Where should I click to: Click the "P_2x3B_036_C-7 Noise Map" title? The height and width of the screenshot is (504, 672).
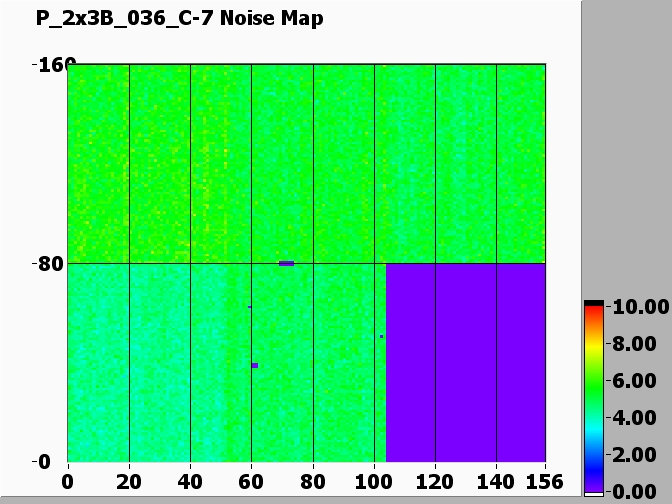coord(180,19)
